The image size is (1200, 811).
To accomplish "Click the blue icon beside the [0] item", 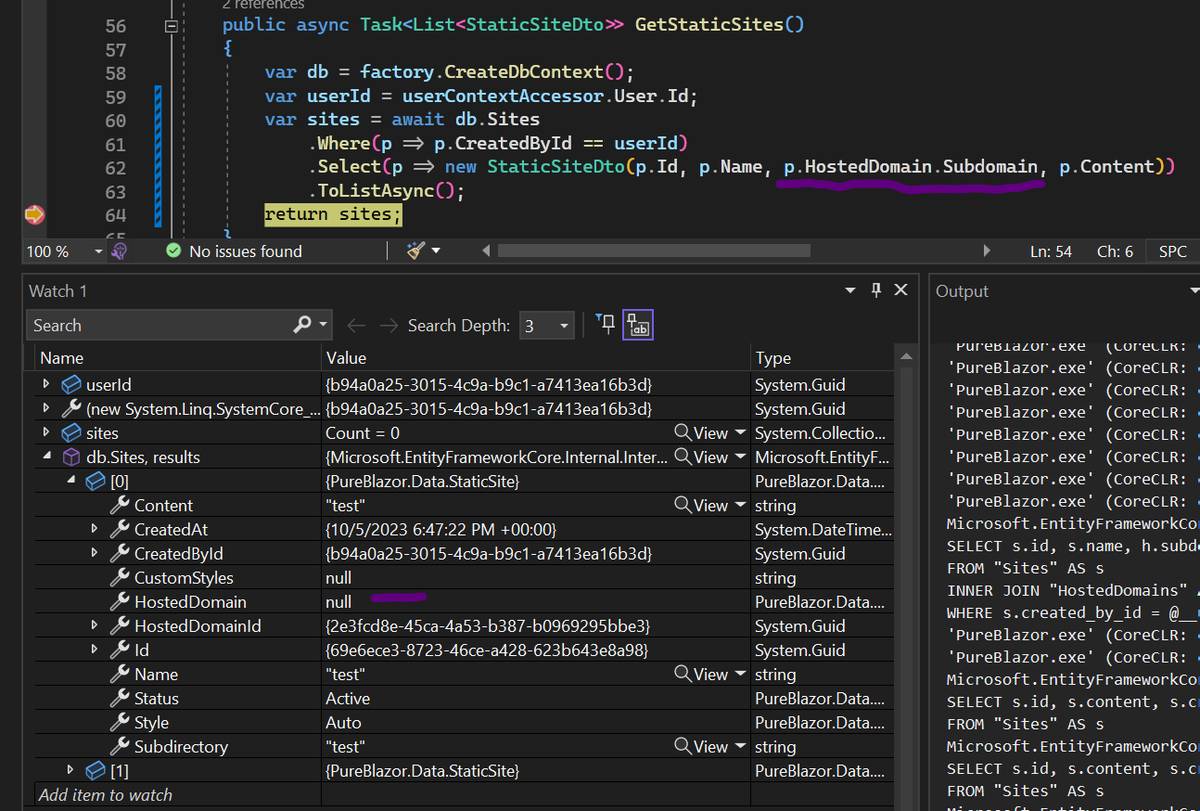I will pyautogui.click(x=95, y=481).
